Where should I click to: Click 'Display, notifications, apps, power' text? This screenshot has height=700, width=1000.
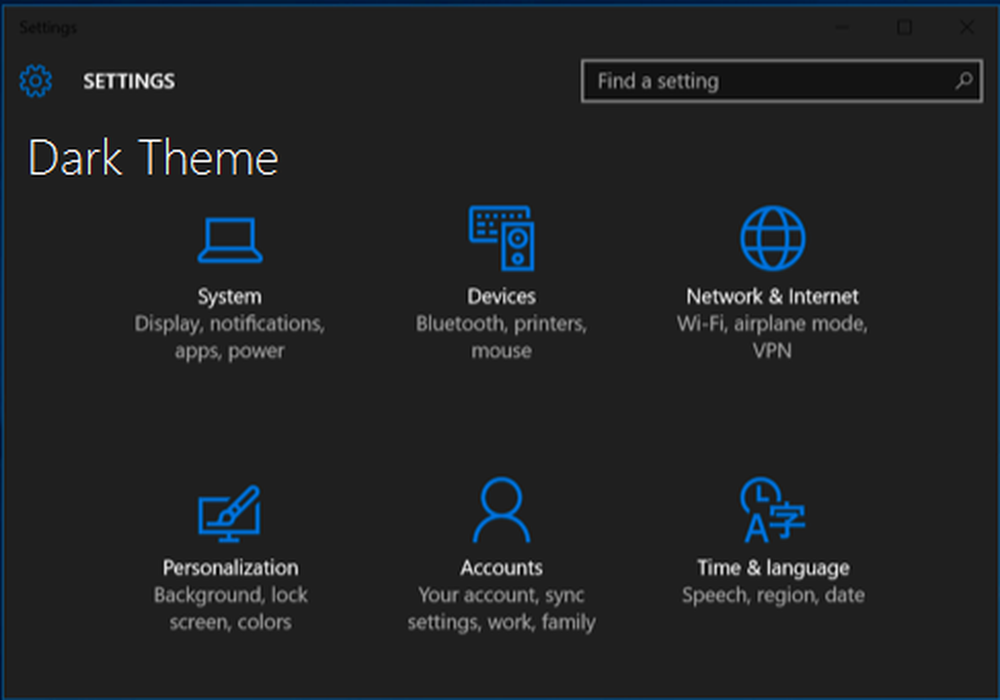[230, 337]
